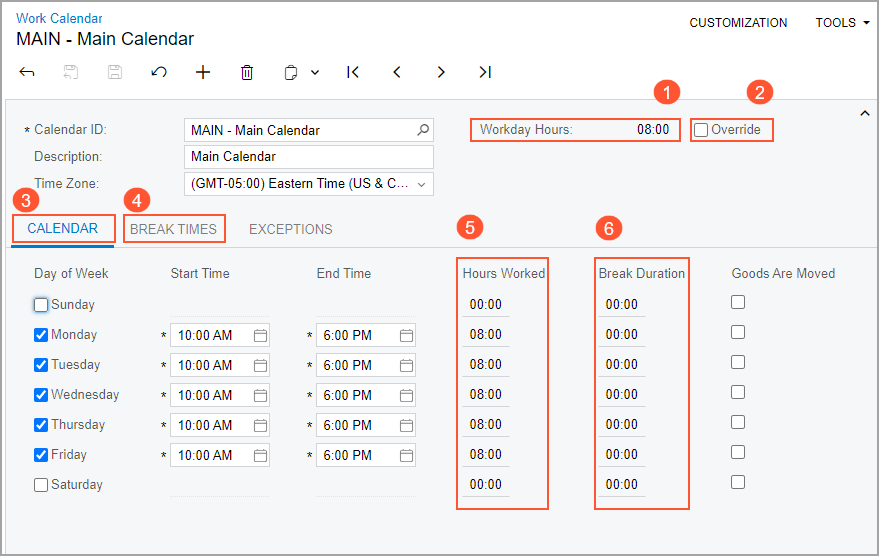Check the Sunday day checkbox
Image resolution: width=879 pixels, height=556 pixels.
pos(41,305)
